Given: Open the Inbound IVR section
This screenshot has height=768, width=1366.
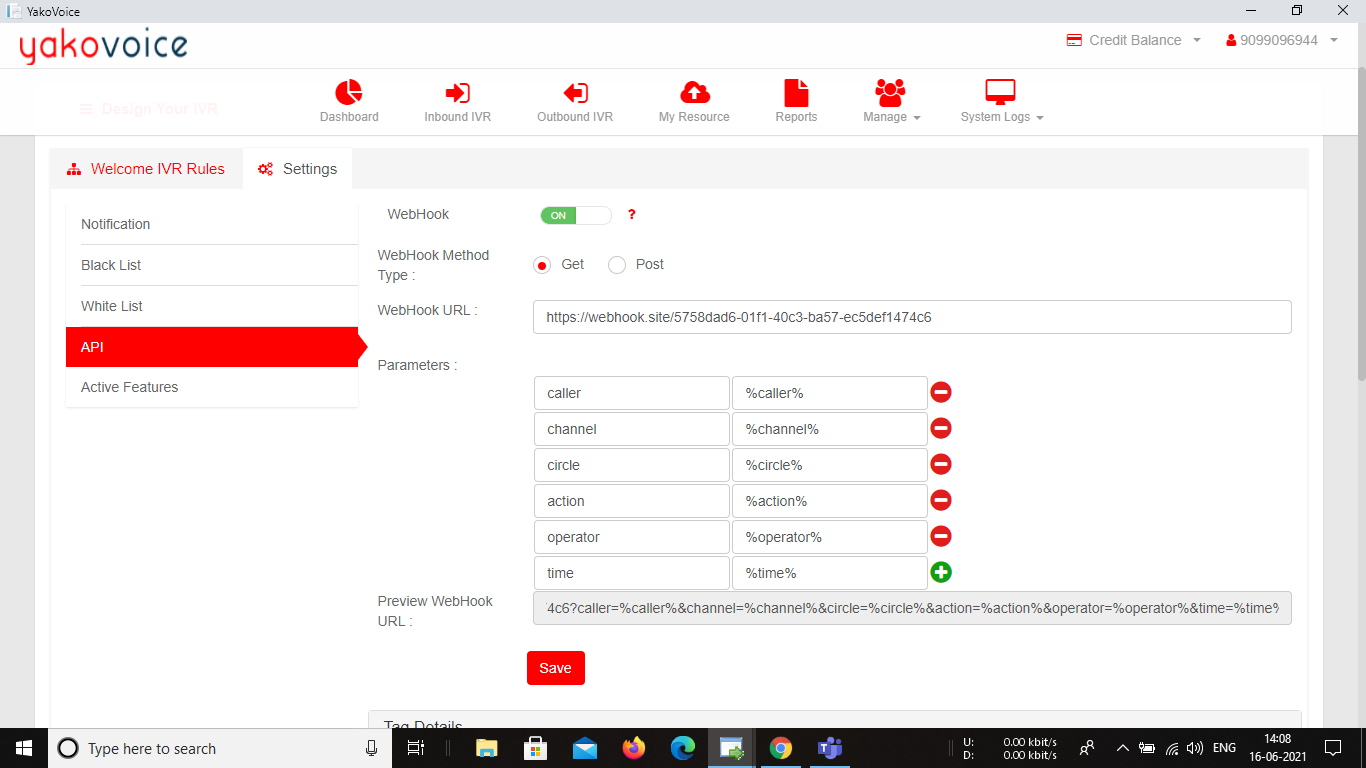Looking at the screenshot, I should tap(457, 94).
